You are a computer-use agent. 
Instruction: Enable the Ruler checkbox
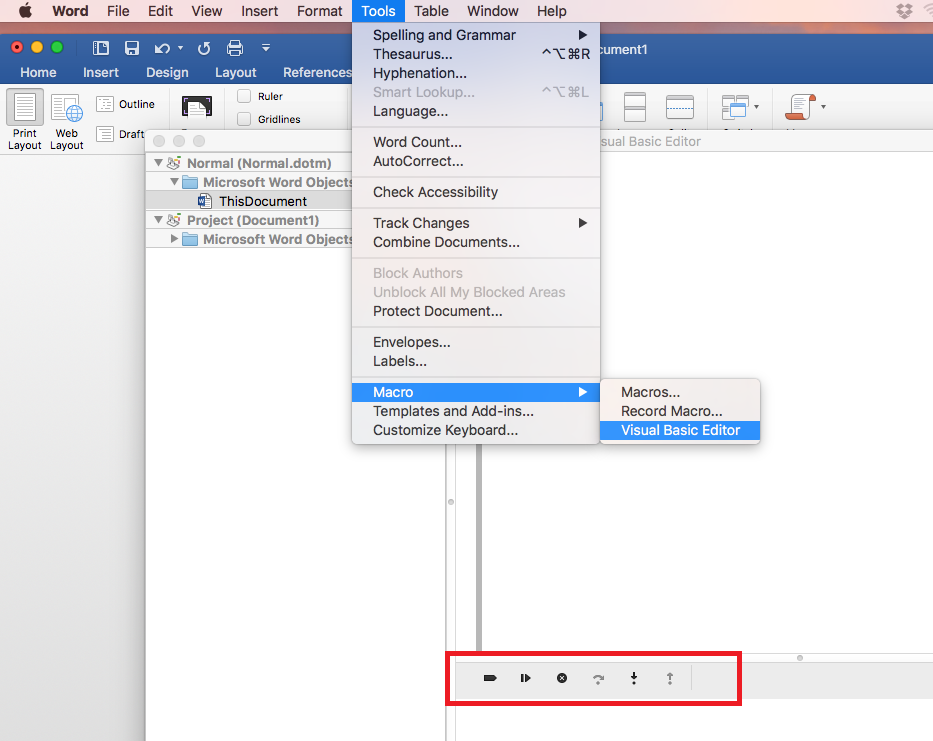[244, 96]
